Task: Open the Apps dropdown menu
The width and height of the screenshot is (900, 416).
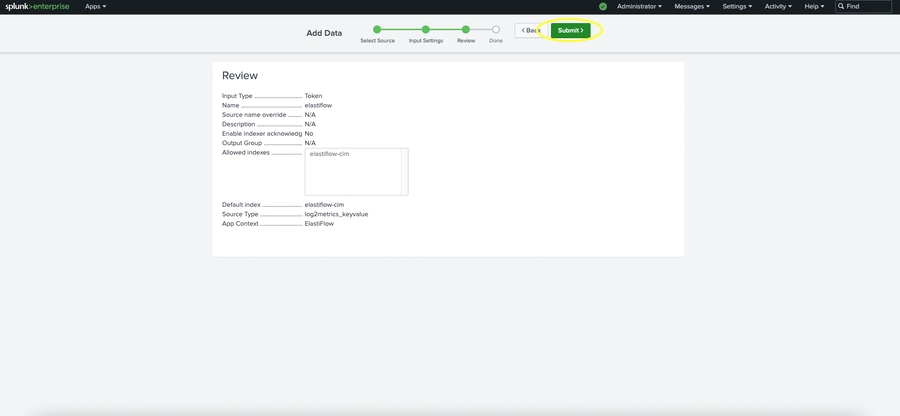Action: tap(95, 6)
